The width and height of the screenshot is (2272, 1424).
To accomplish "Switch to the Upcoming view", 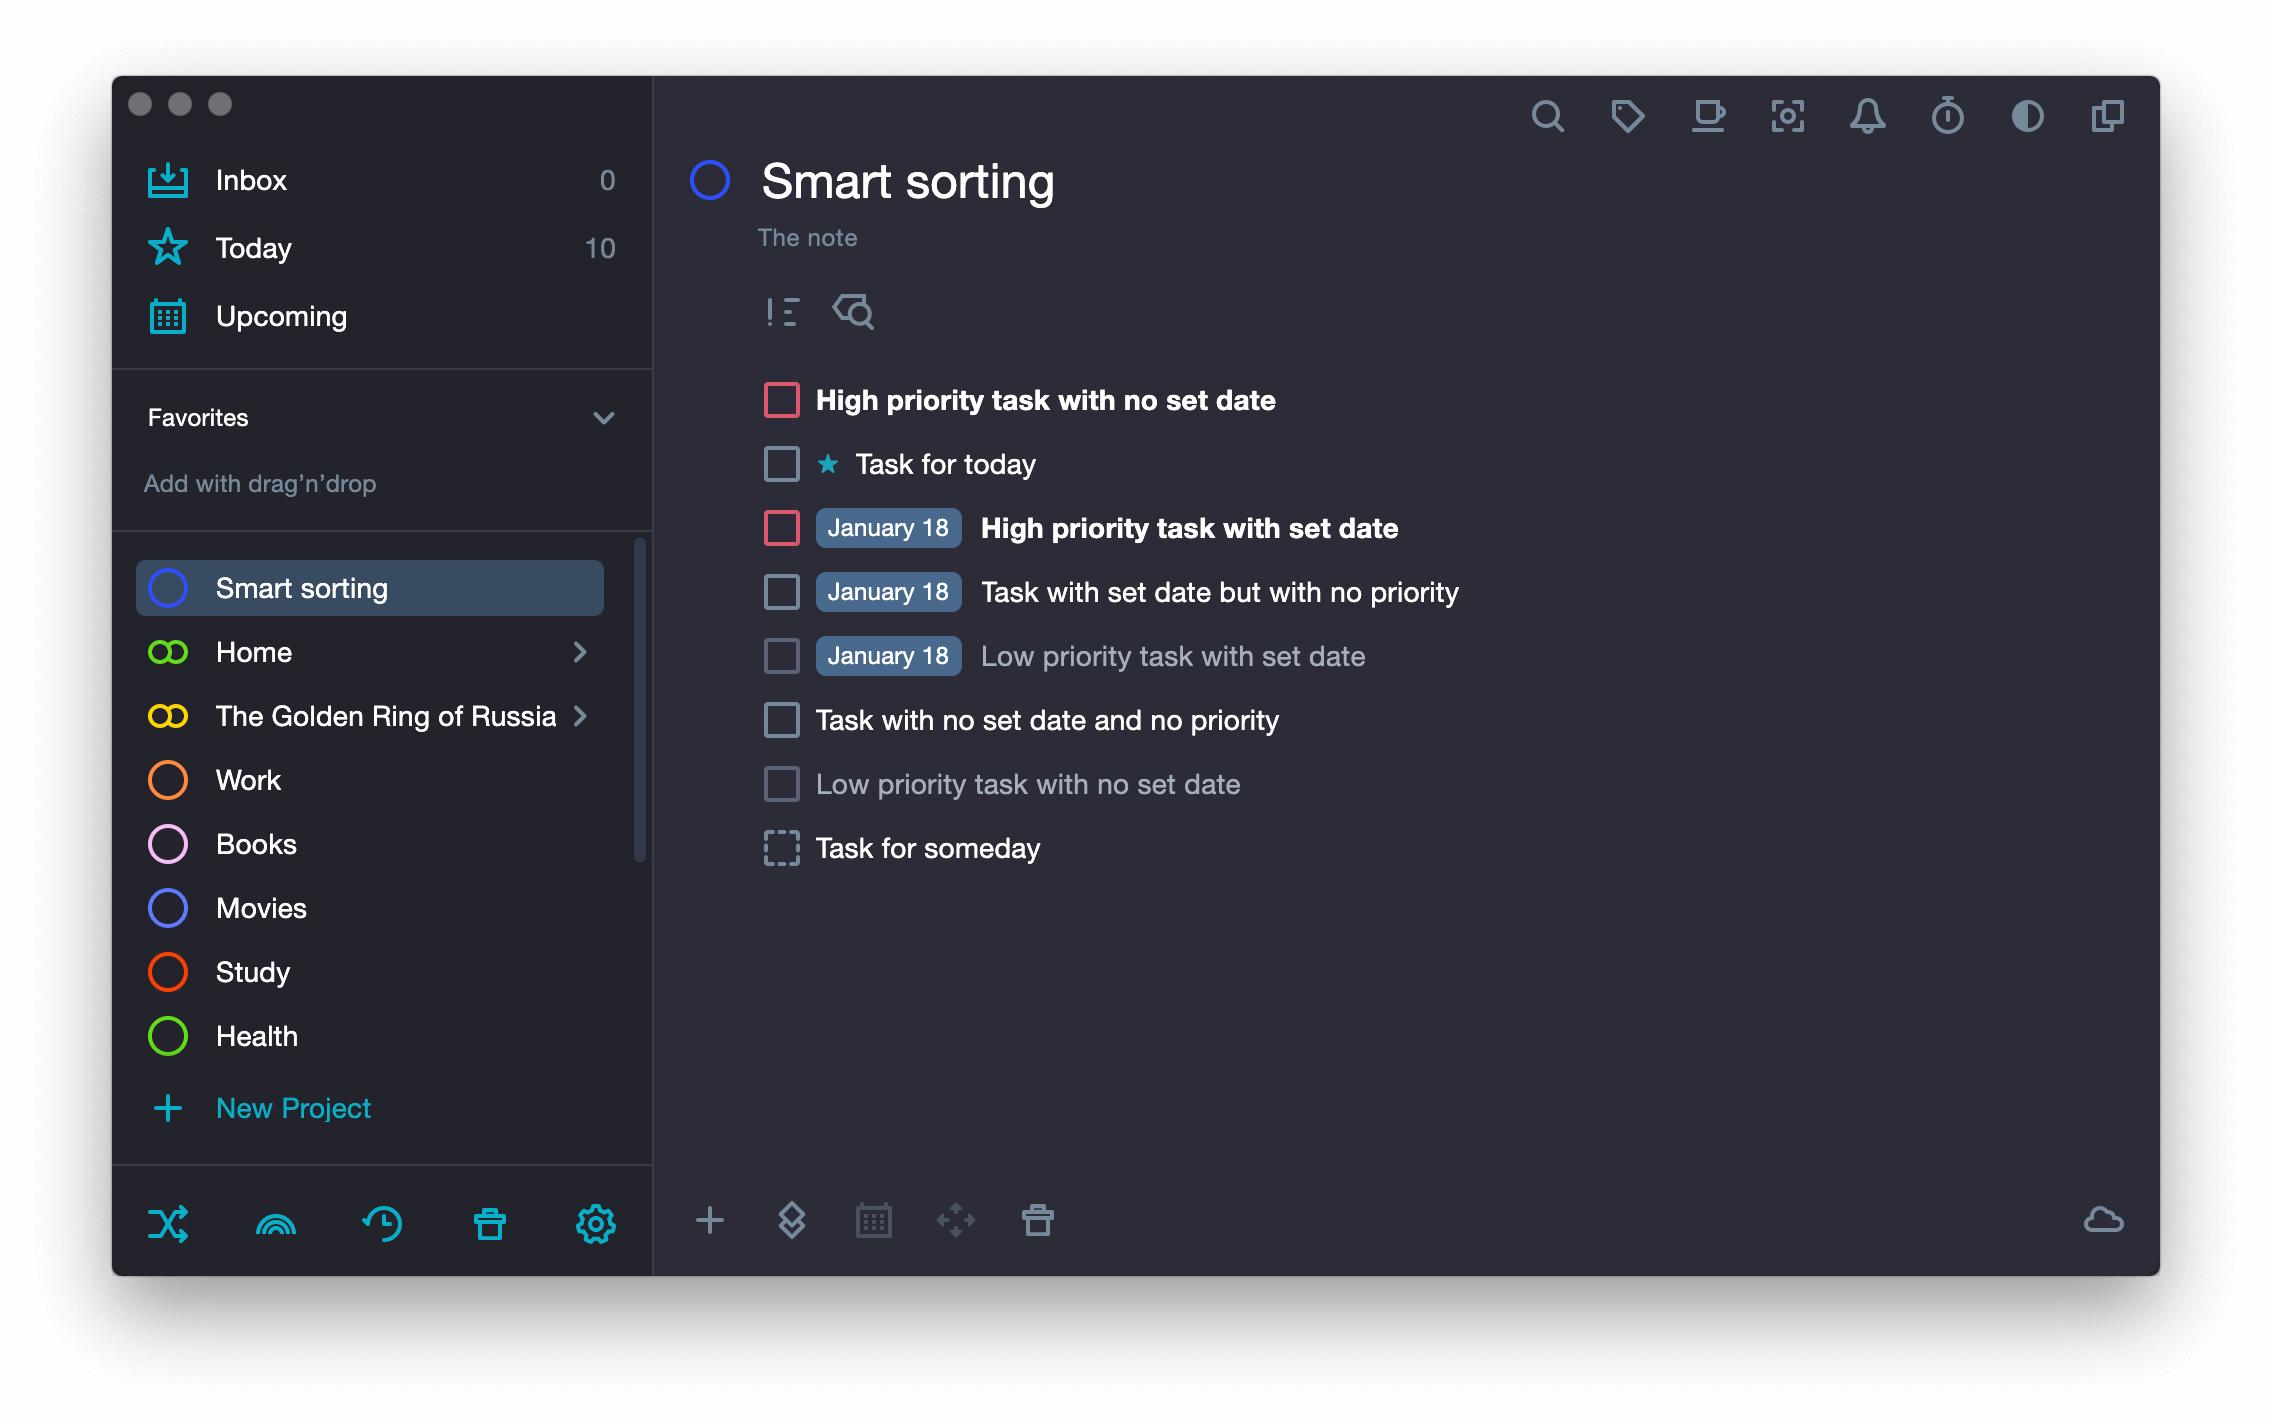I will pyautogui.click(x=281, y=316).
